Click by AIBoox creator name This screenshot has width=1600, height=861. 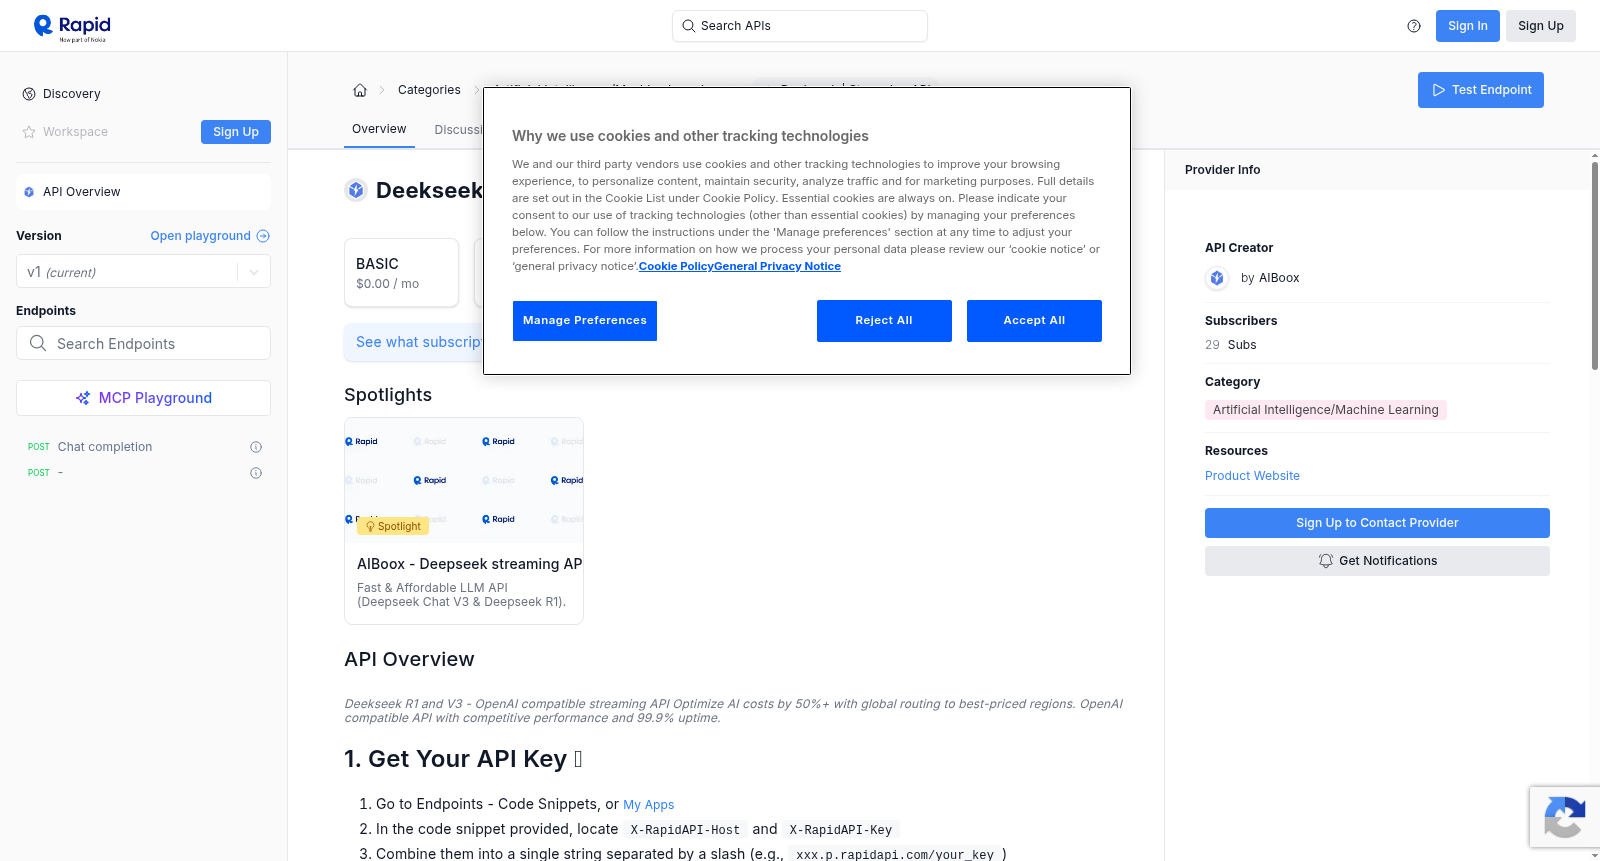(x=1270, y=278)
